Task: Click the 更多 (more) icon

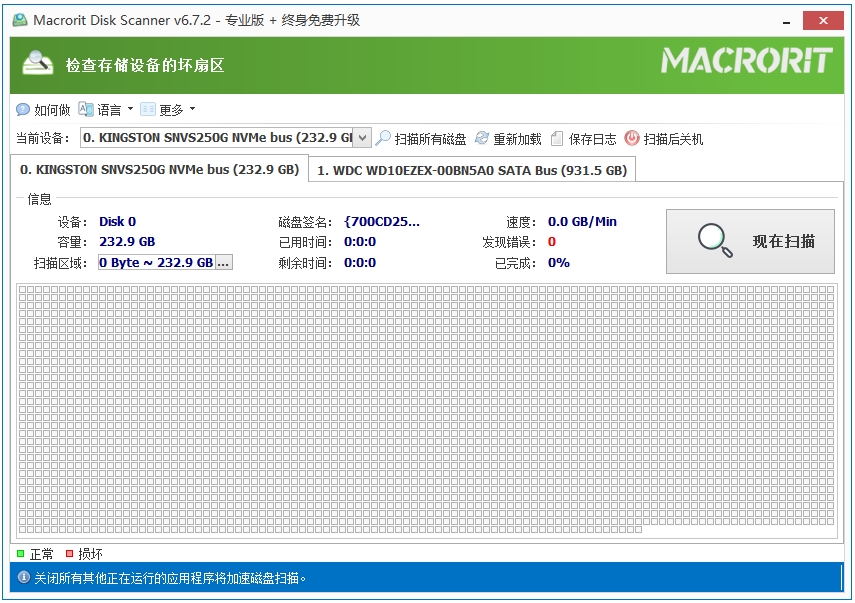Action: coord(147,109)
